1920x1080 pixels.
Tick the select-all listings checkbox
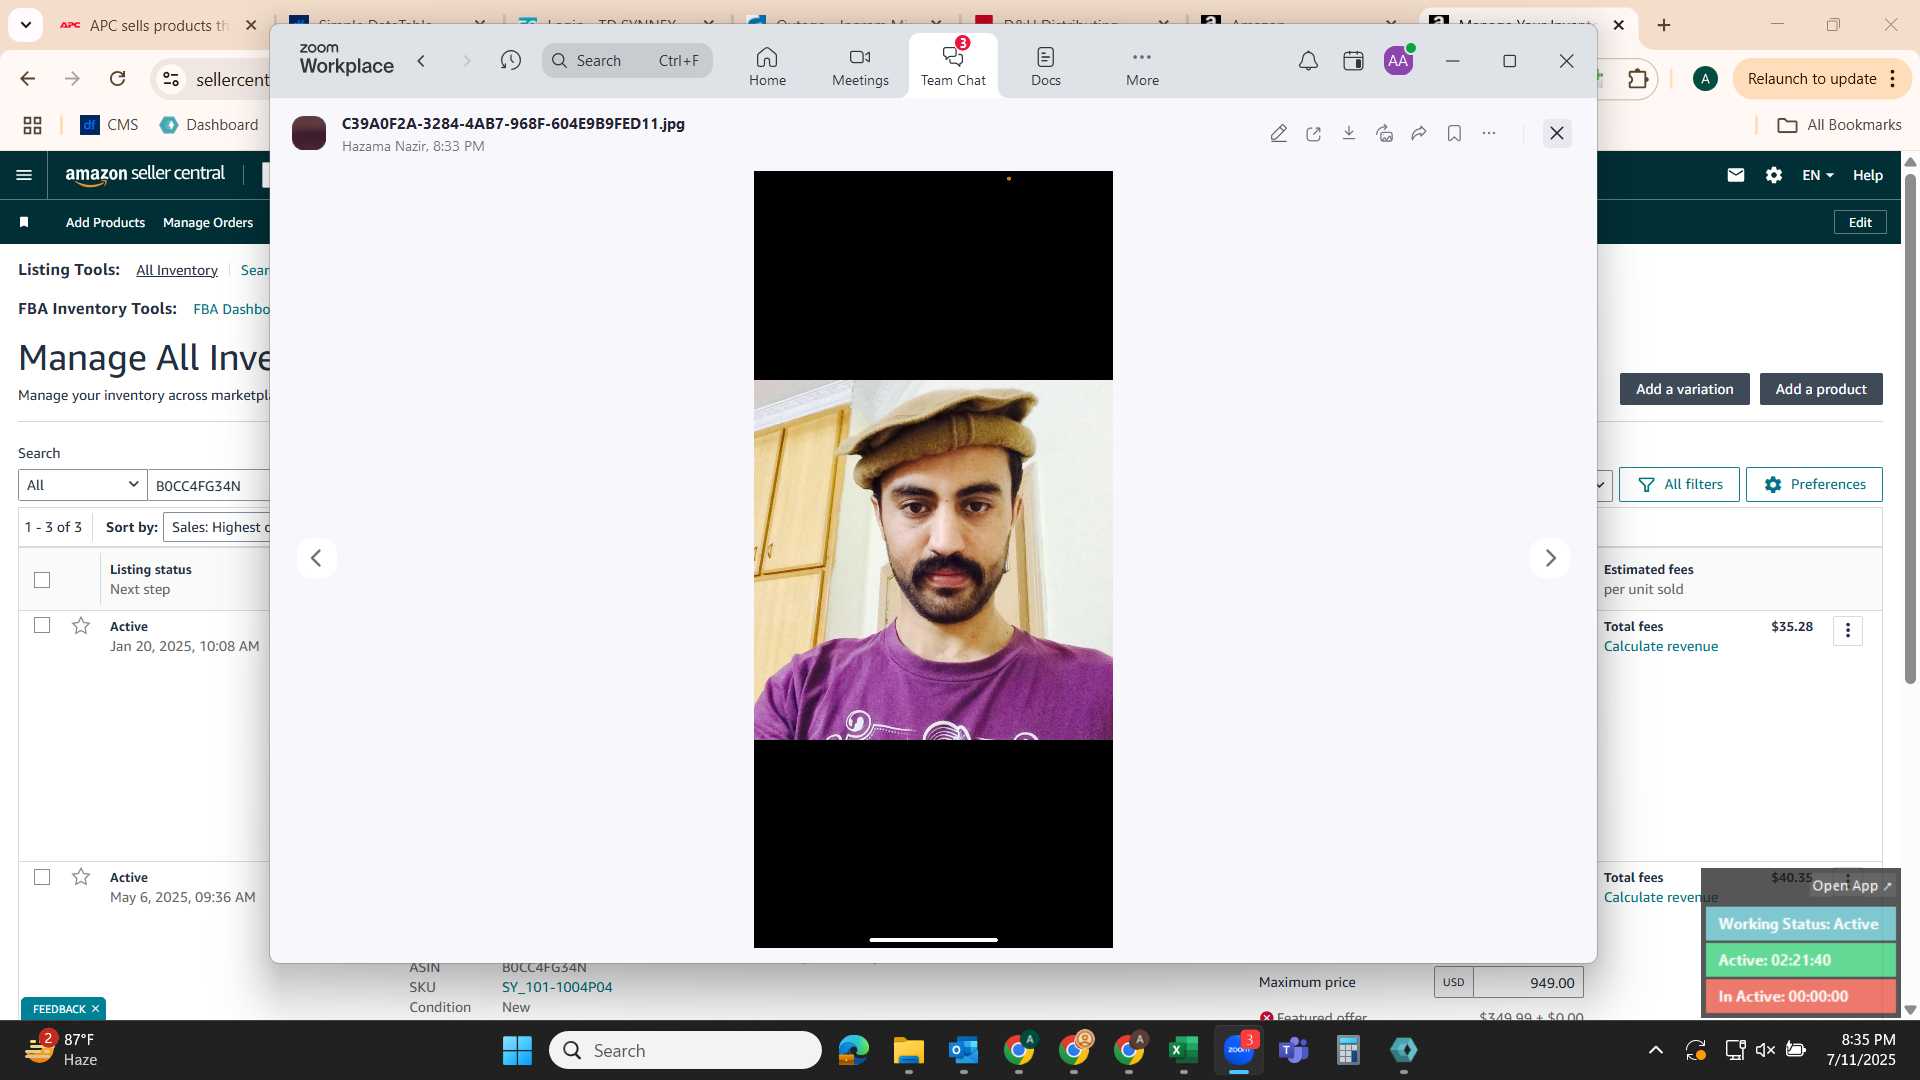click(42, 579)
